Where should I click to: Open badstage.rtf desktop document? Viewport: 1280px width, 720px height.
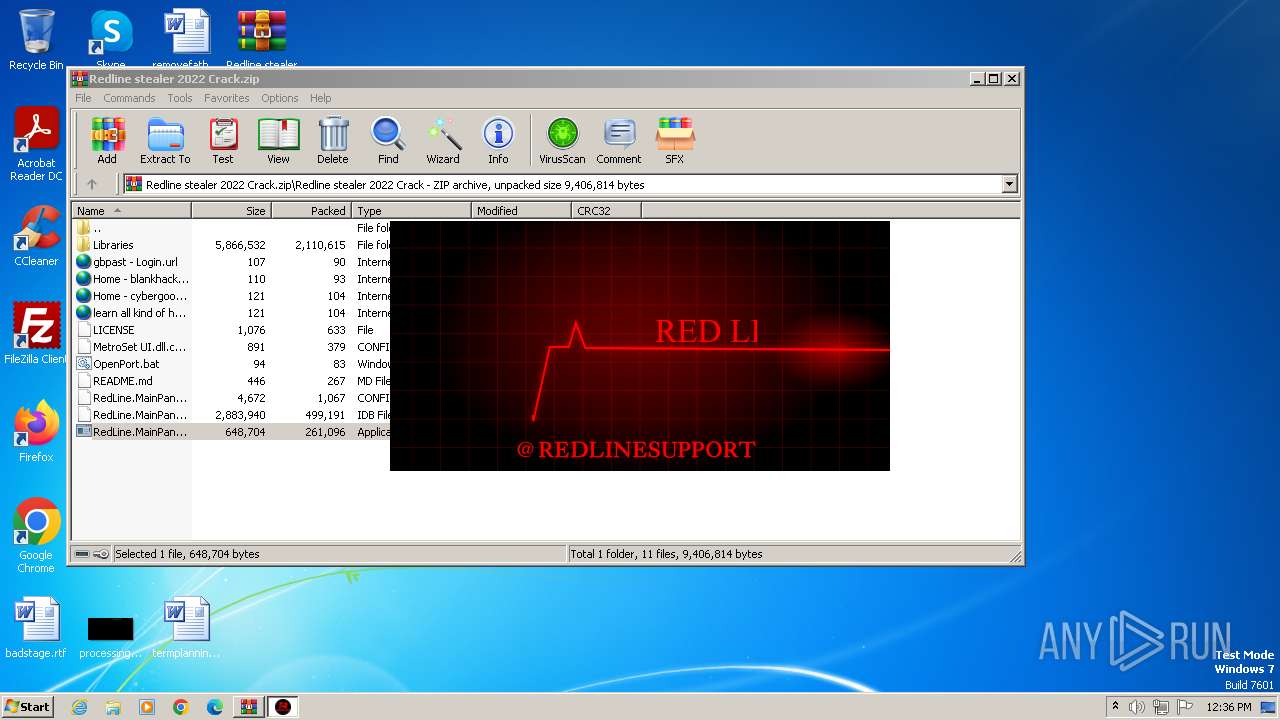(x=36, y=628)
